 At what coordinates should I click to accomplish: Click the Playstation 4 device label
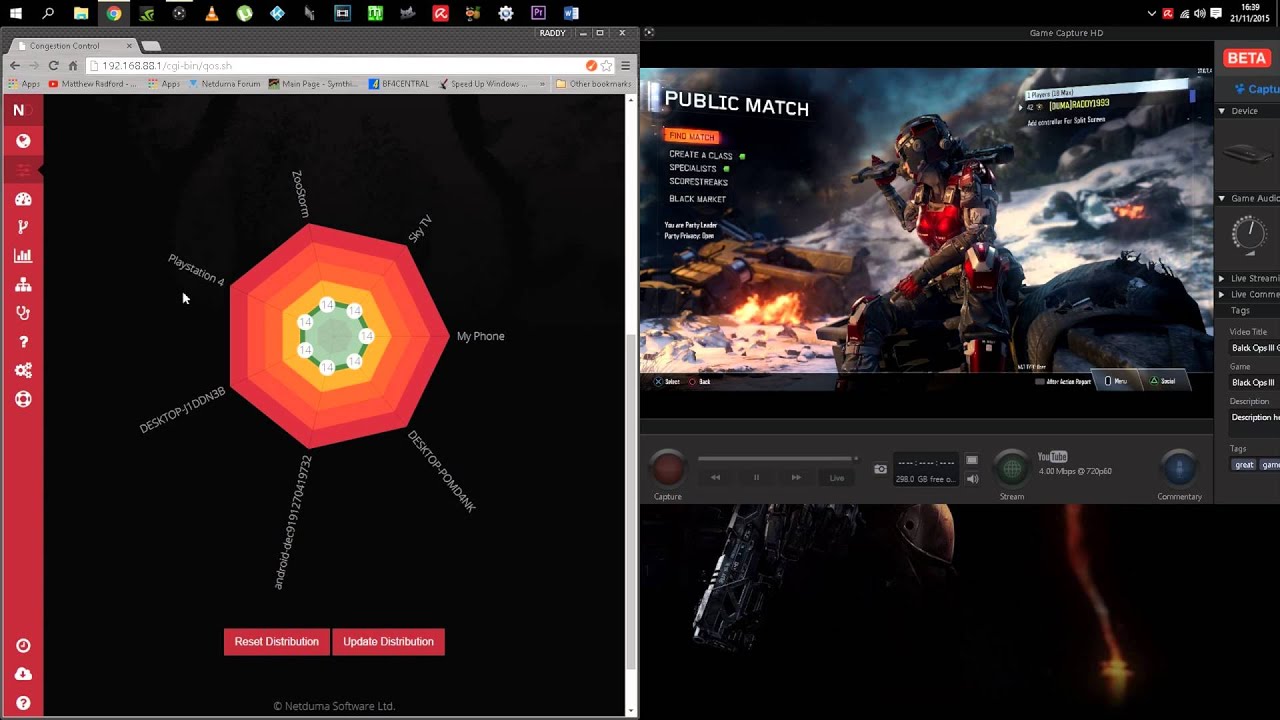196,270
